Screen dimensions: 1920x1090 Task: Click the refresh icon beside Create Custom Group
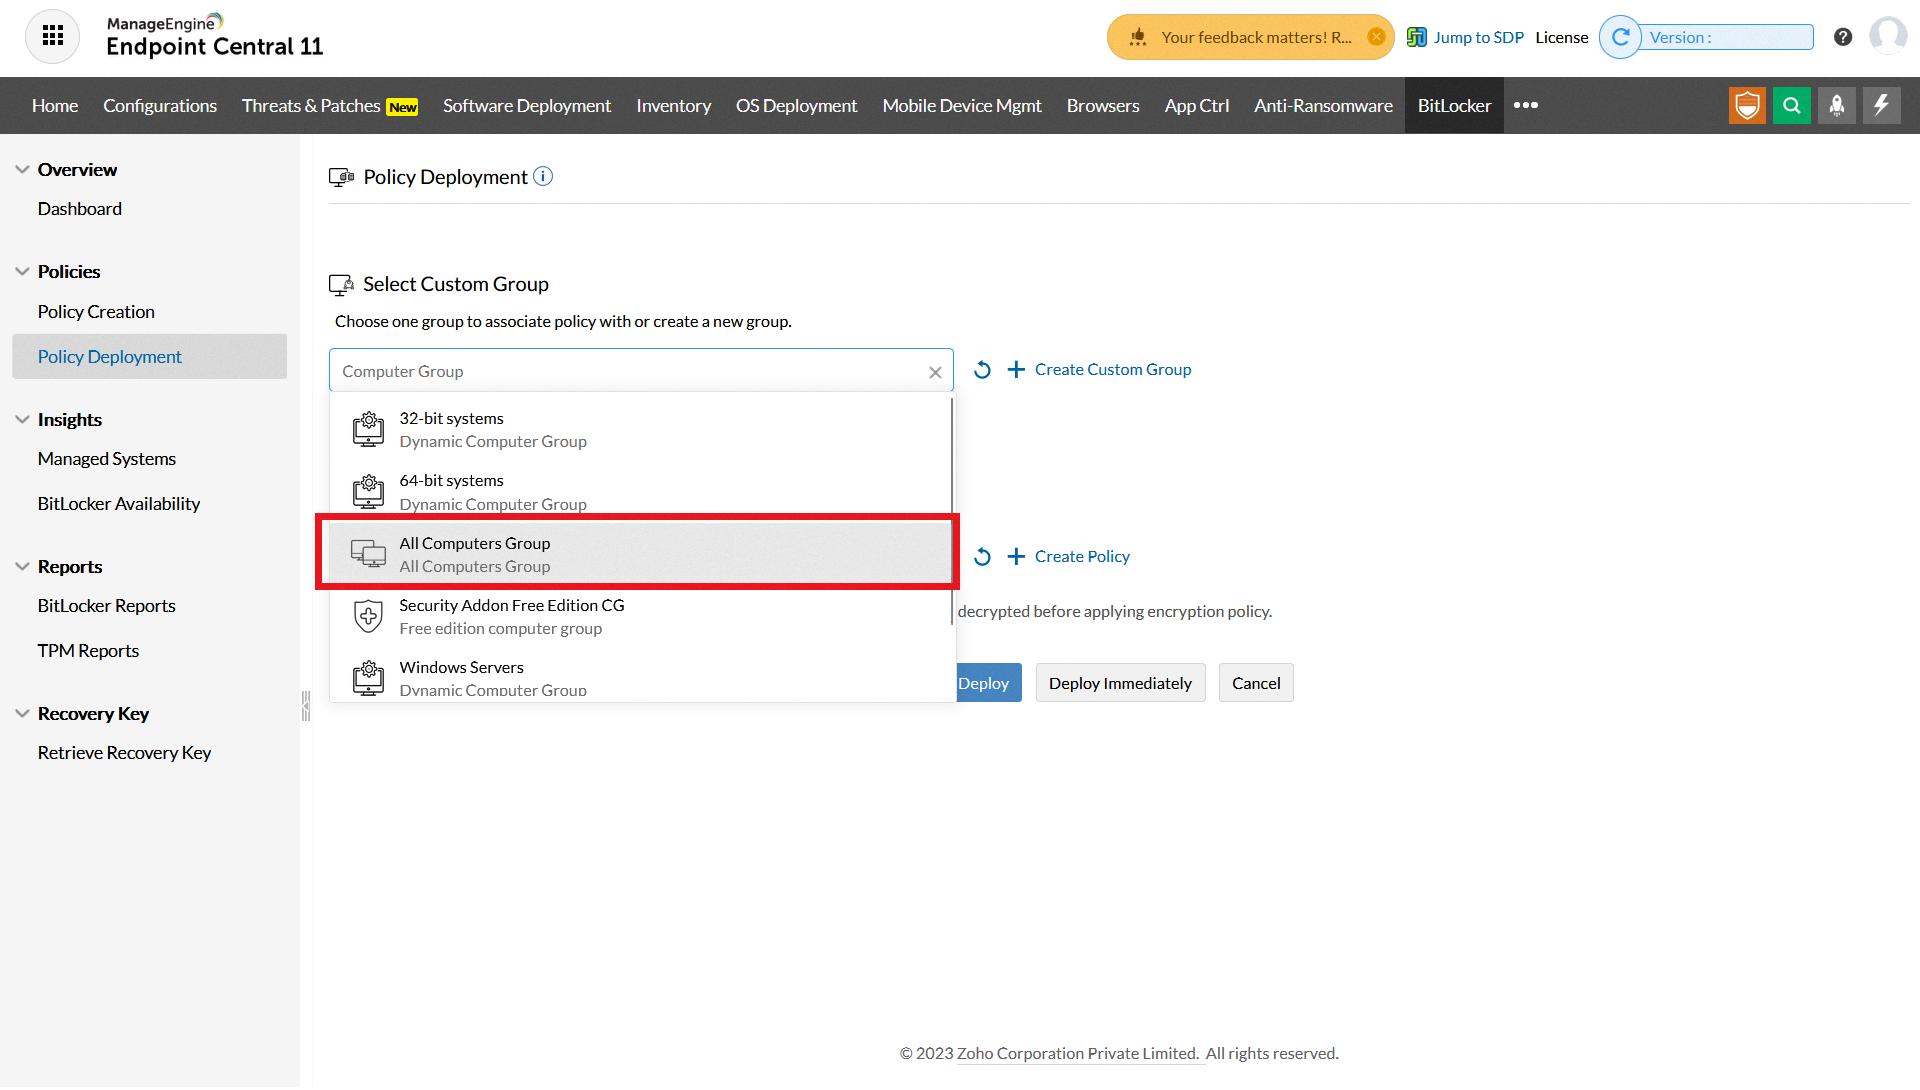pos(982,370)
